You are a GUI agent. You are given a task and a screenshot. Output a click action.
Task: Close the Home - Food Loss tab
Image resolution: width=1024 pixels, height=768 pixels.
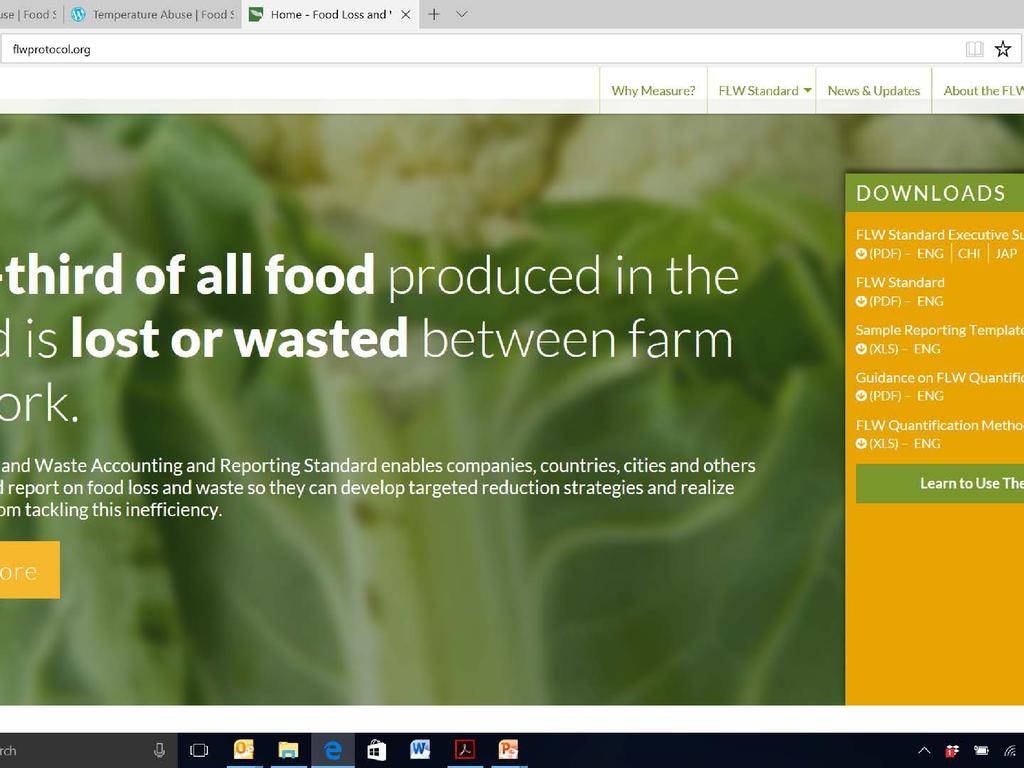pyautogui.click(x=405, y=15)
